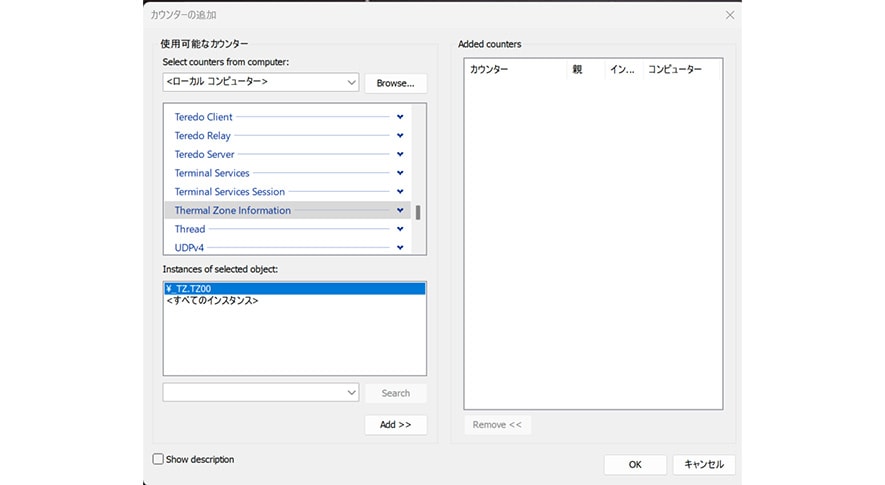Select the TZ.TZ00 instance
Screen dimensions: 885x485
294,289
